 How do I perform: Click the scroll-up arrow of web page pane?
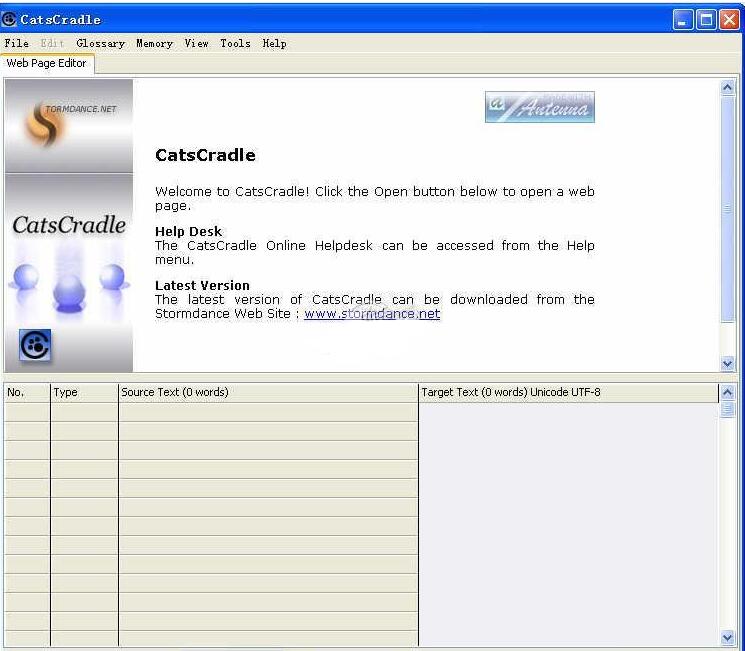click(x=727, y=87)
